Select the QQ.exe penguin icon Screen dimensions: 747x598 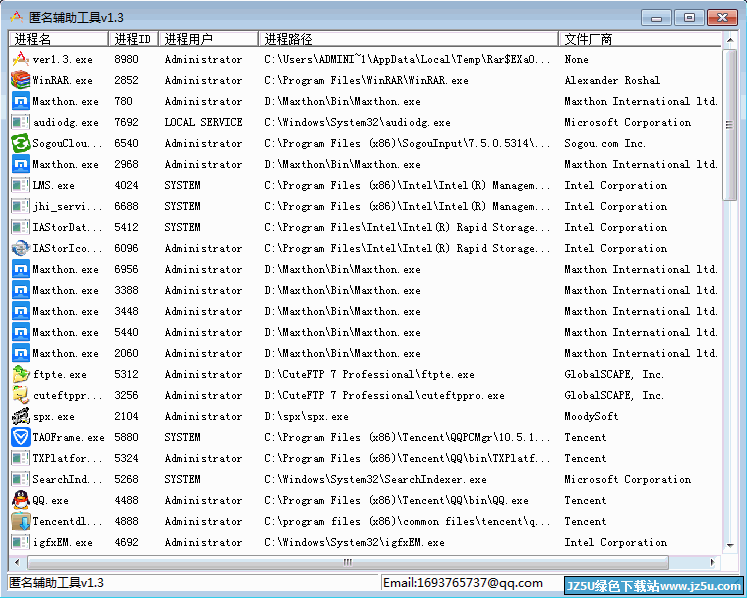(20, 500)
